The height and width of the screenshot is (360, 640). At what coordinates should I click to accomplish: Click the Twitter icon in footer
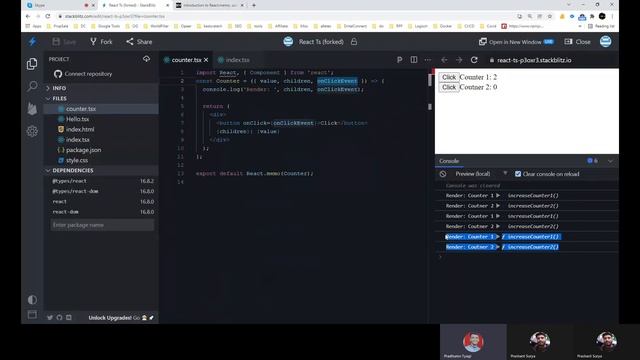(50, 318)
